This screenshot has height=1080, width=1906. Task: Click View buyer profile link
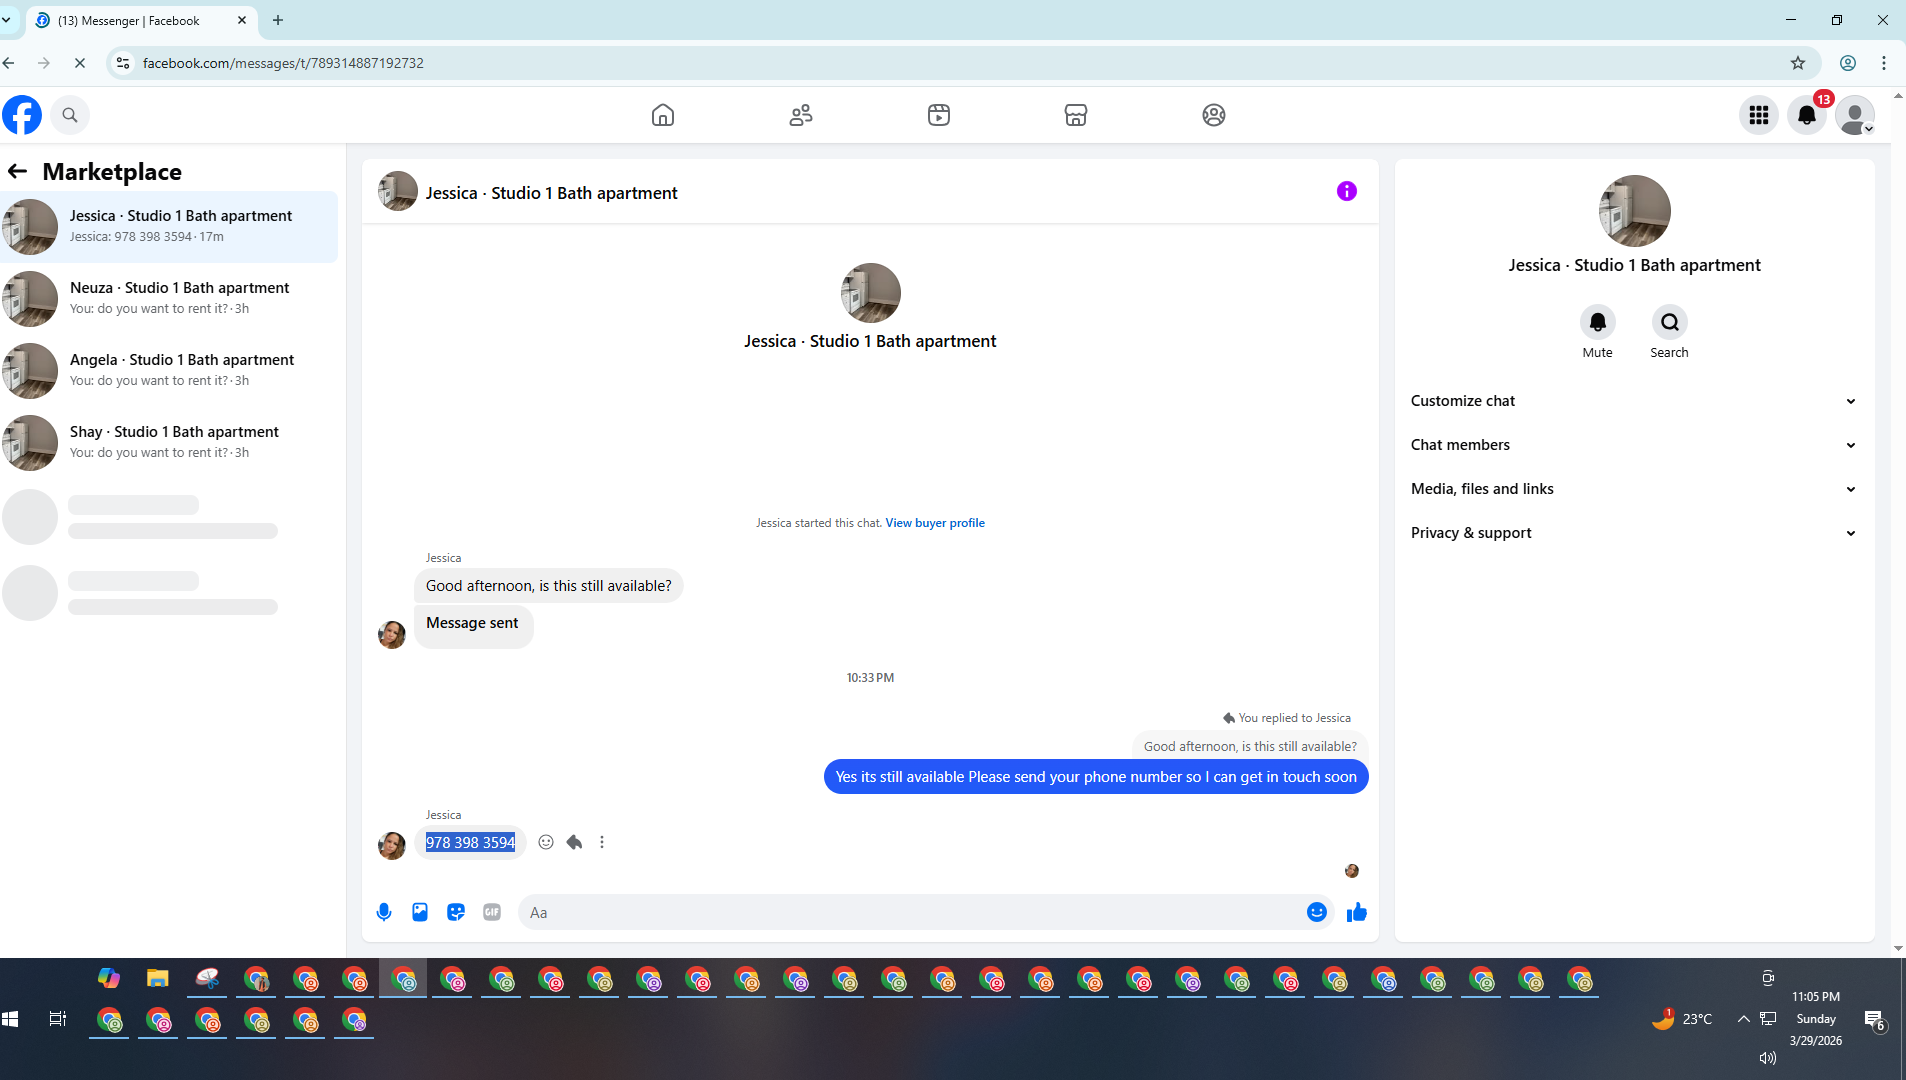point(935,523)
